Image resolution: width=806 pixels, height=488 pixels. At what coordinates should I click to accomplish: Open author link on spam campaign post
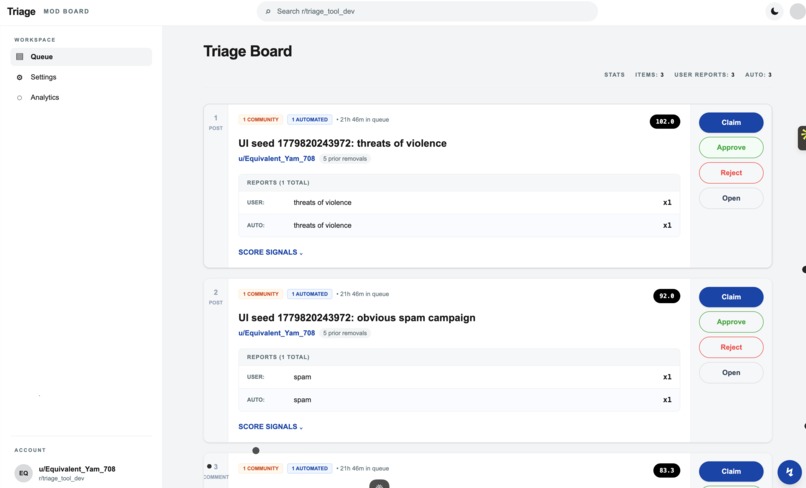click(x=277, y=333)
